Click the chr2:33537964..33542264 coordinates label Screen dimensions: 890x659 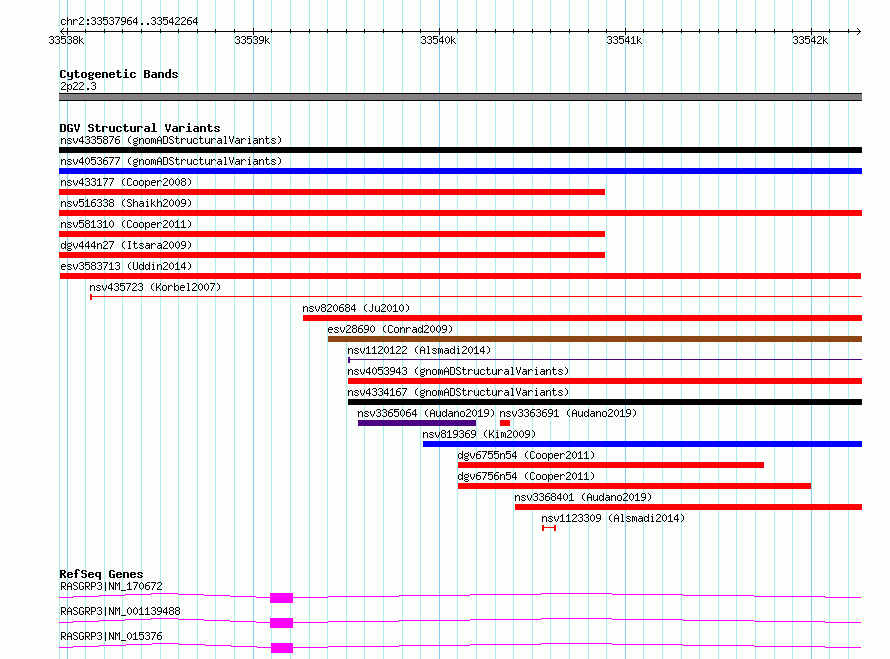pos(129,21)
